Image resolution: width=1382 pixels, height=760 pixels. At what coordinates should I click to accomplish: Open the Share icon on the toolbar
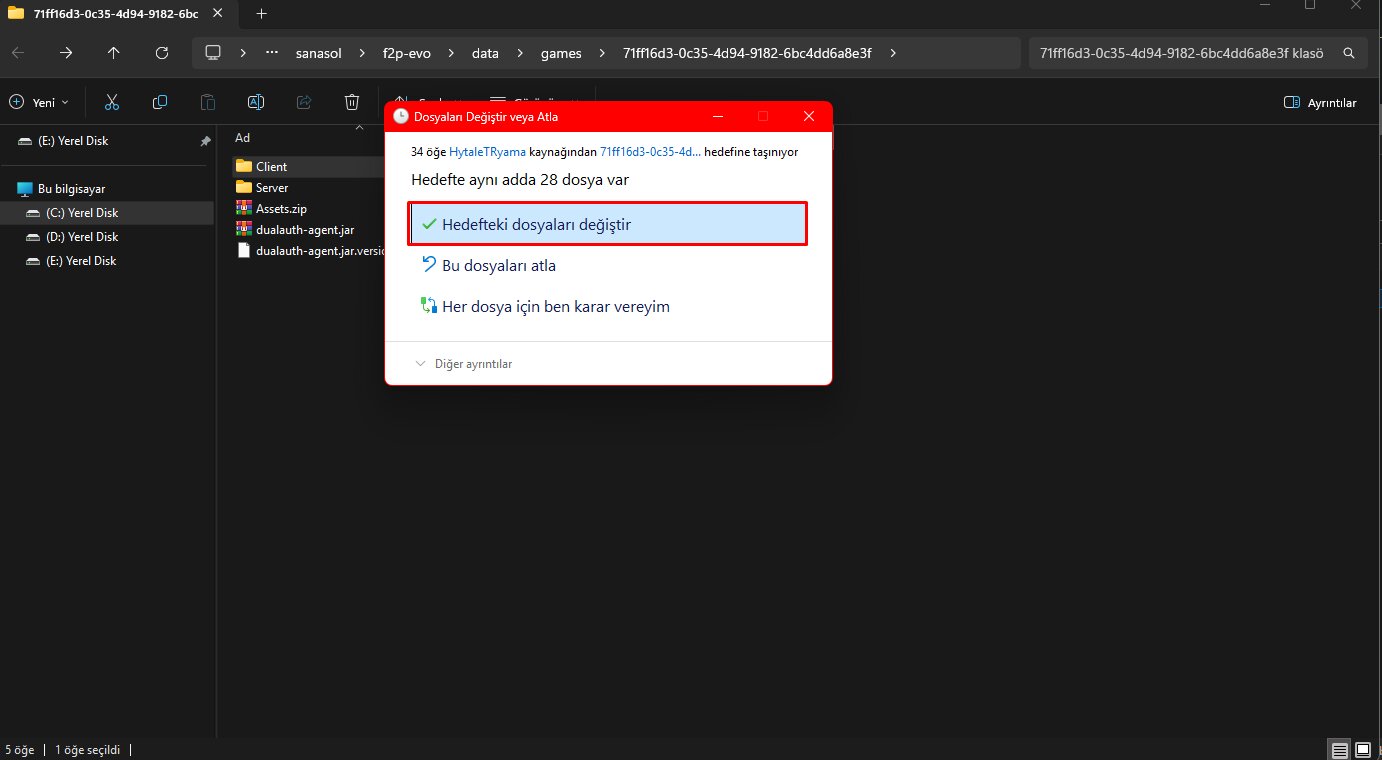tap(303, 101)
